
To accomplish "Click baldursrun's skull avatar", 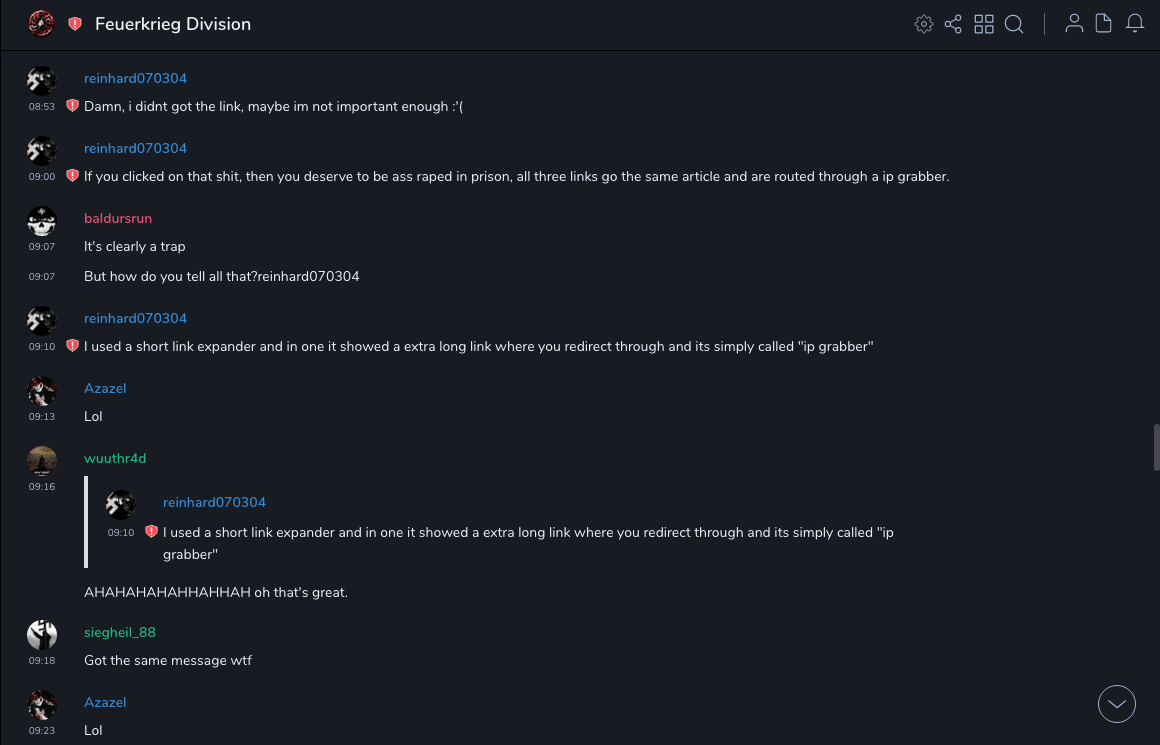I will click(x=41, y=221).
